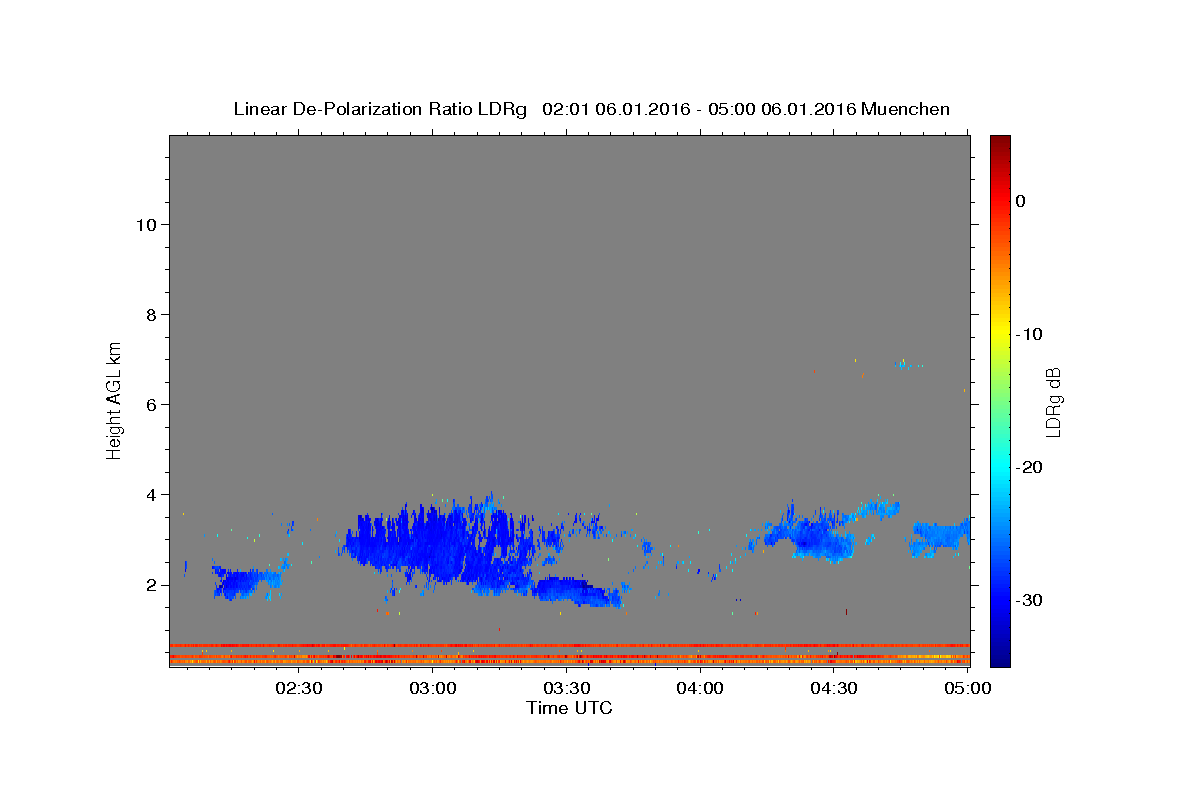
Task: Click the colorbar at the -10 level
Action: click(1000, 334)
